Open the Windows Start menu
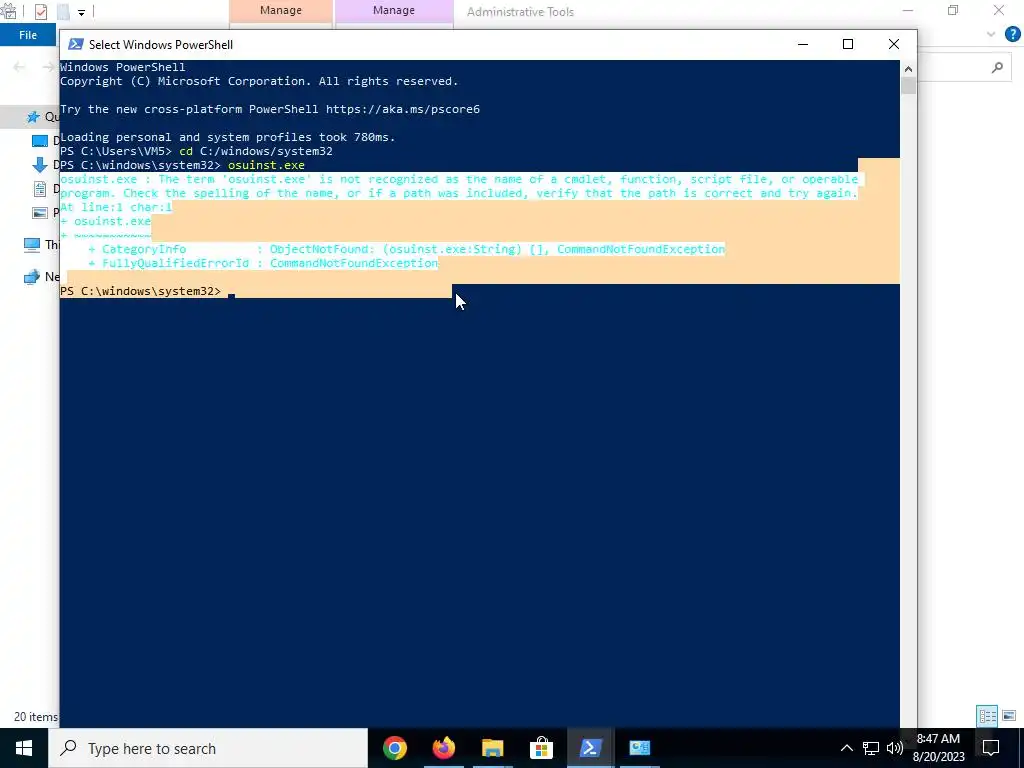 [x=24, y=748]
